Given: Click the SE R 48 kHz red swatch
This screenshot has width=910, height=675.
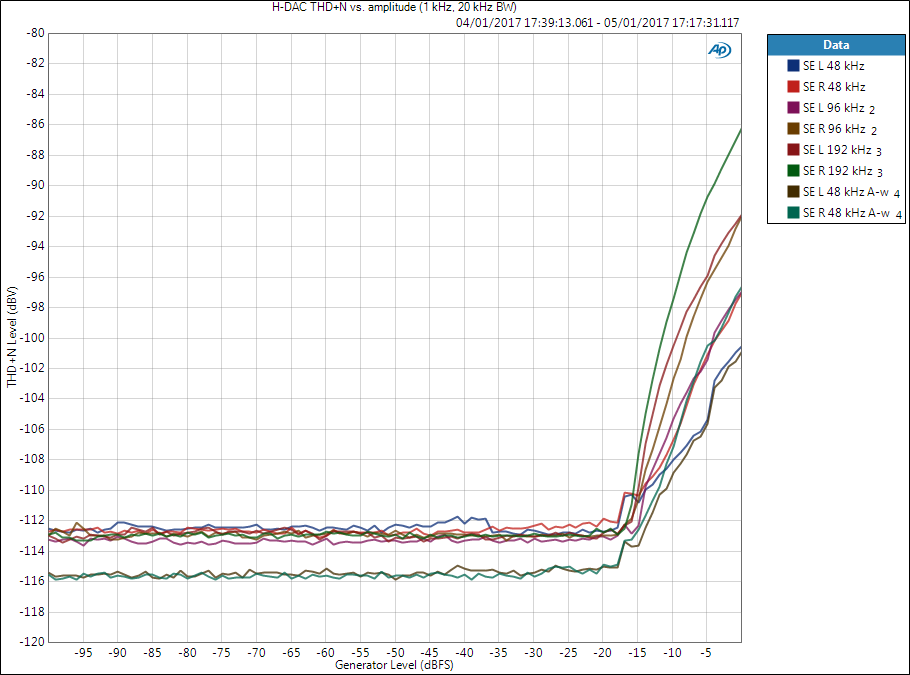Looking at the screenshot, I should [793, 86].
